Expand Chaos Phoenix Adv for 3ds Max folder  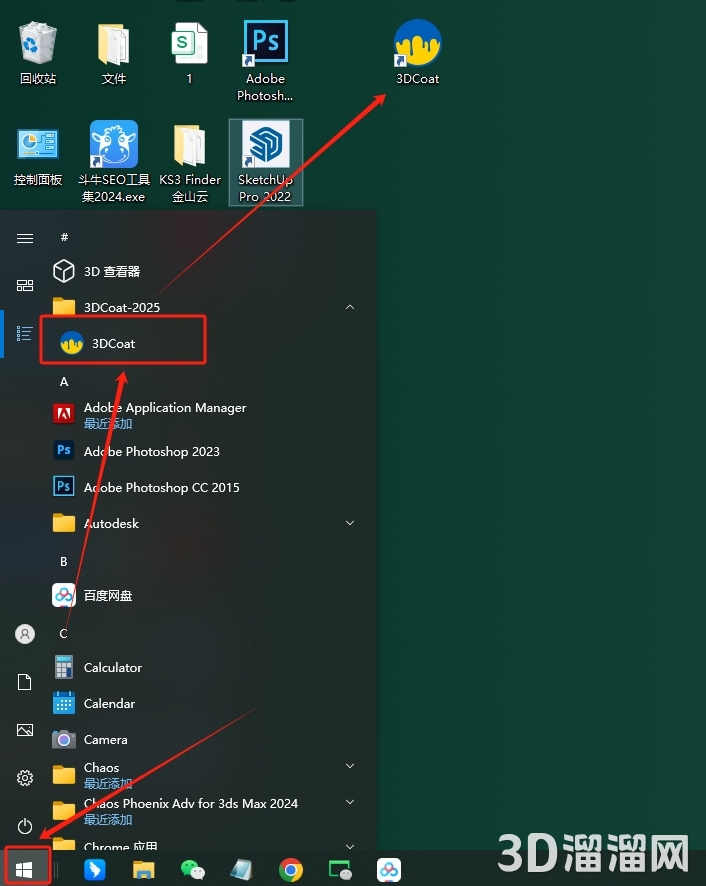(x=350, y=803)
